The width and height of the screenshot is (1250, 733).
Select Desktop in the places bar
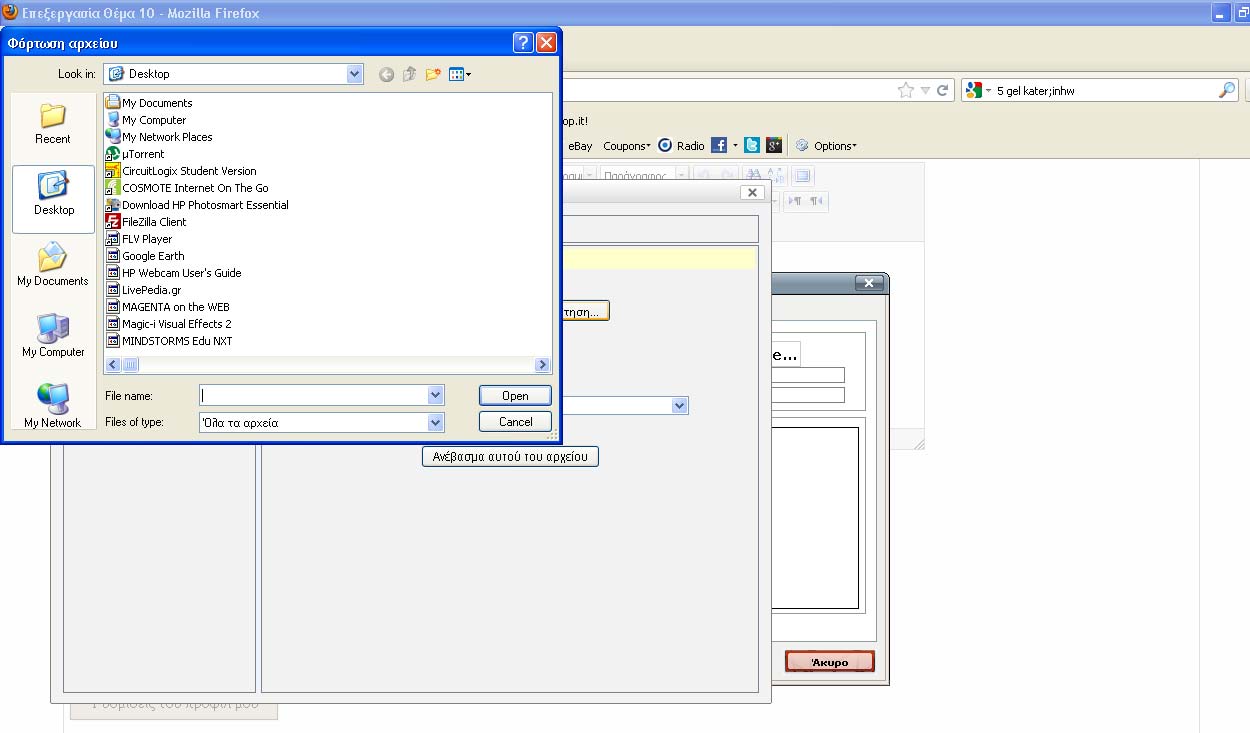[53, 198]
